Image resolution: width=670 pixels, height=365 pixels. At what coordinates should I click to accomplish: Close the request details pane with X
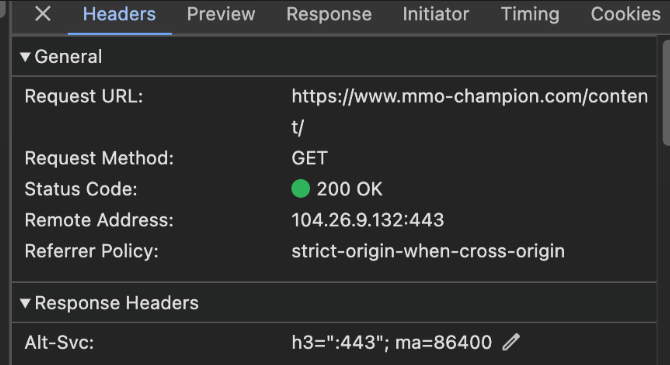[43, 14]
